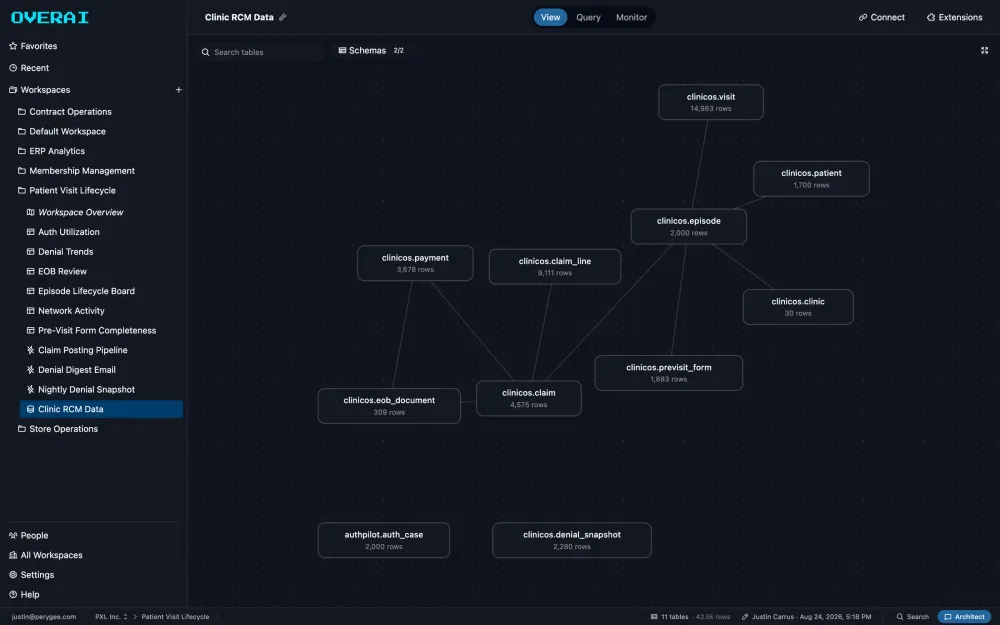The width and height of the screenshot is (1000, 625).
Task: Click the Workspace Overview map icon
Action: tap(30, 212)
